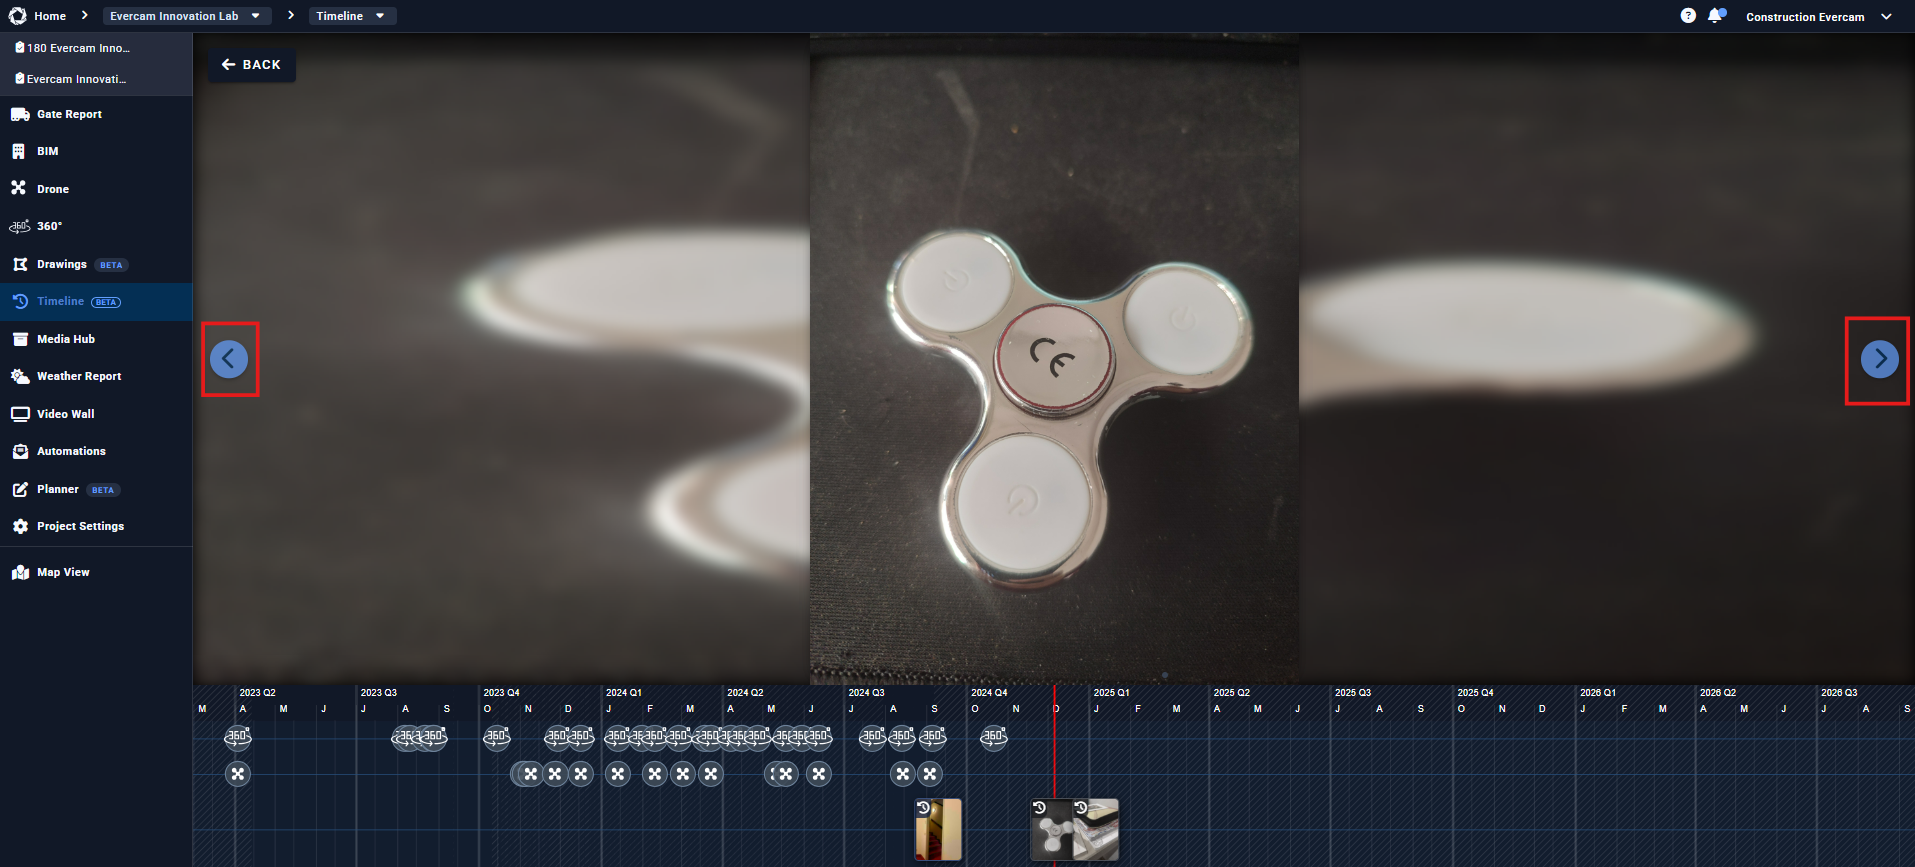
Task: Select the 360 marker in October 2024
Action: (x=994, y=737)
